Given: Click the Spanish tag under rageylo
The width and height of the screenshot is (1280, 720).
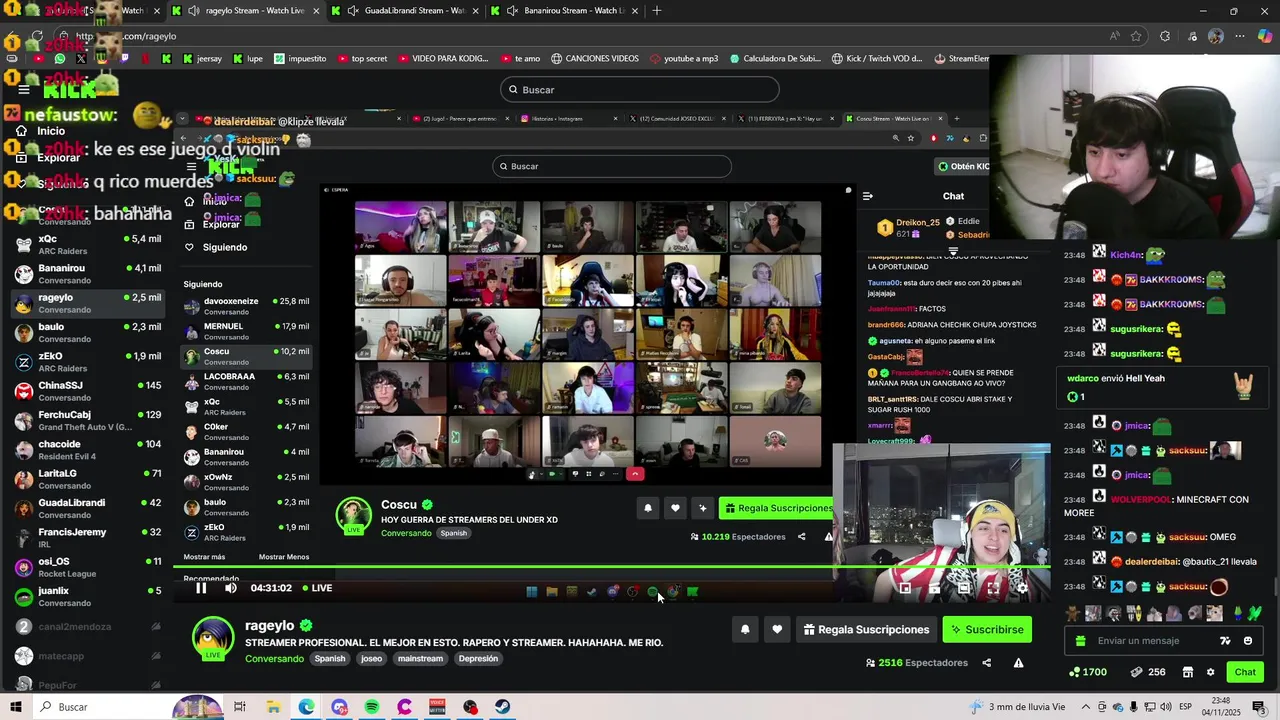Looking at the screenshot, I should (x=330, y=659).
